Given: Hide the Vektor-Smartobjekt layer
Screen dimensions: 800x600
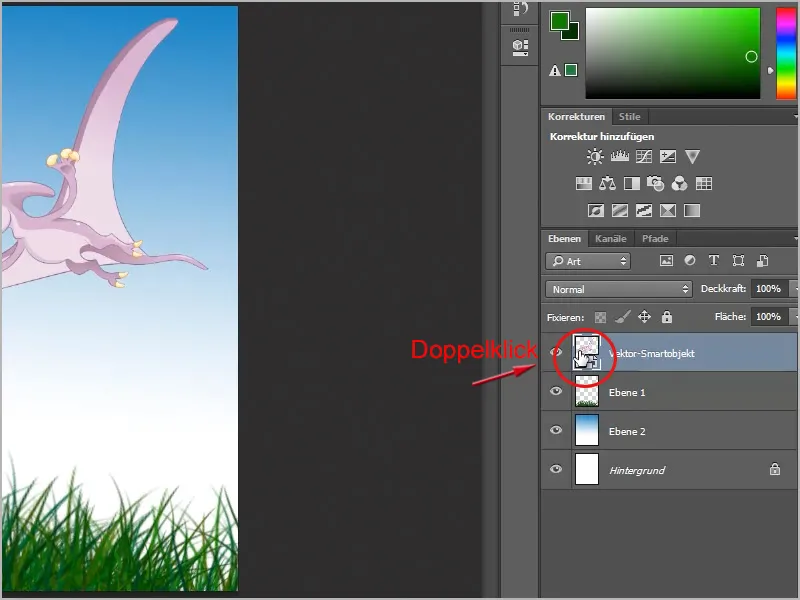Looking at the screenshot, I should tap(556, 353).
